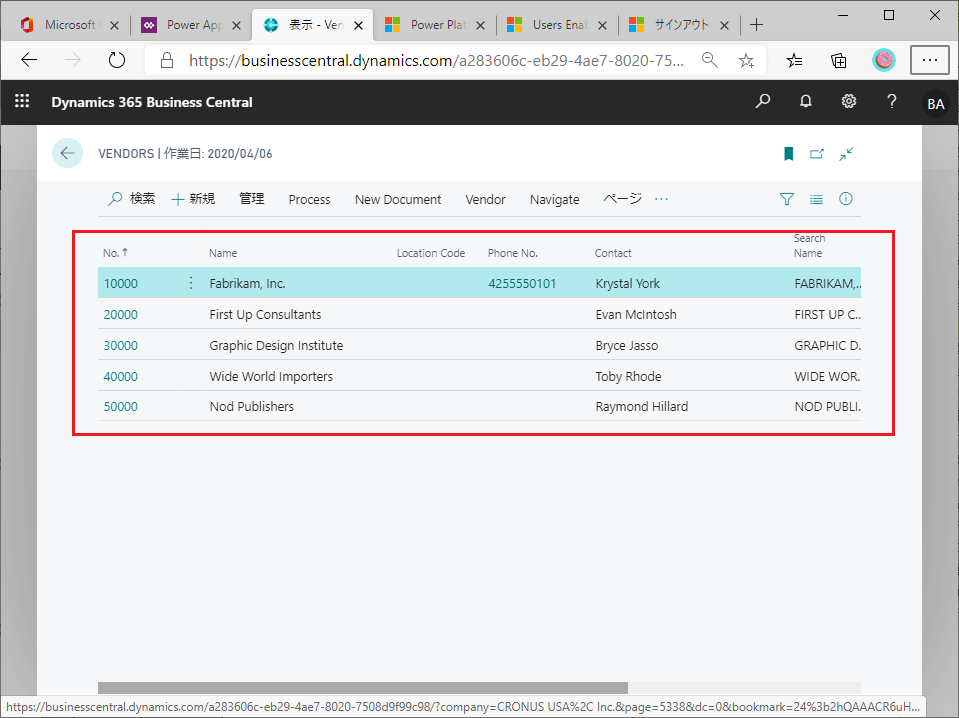Select the Raymond Hillard contact cell
Screen dimensions: 959x718
[x=642, y=406]
